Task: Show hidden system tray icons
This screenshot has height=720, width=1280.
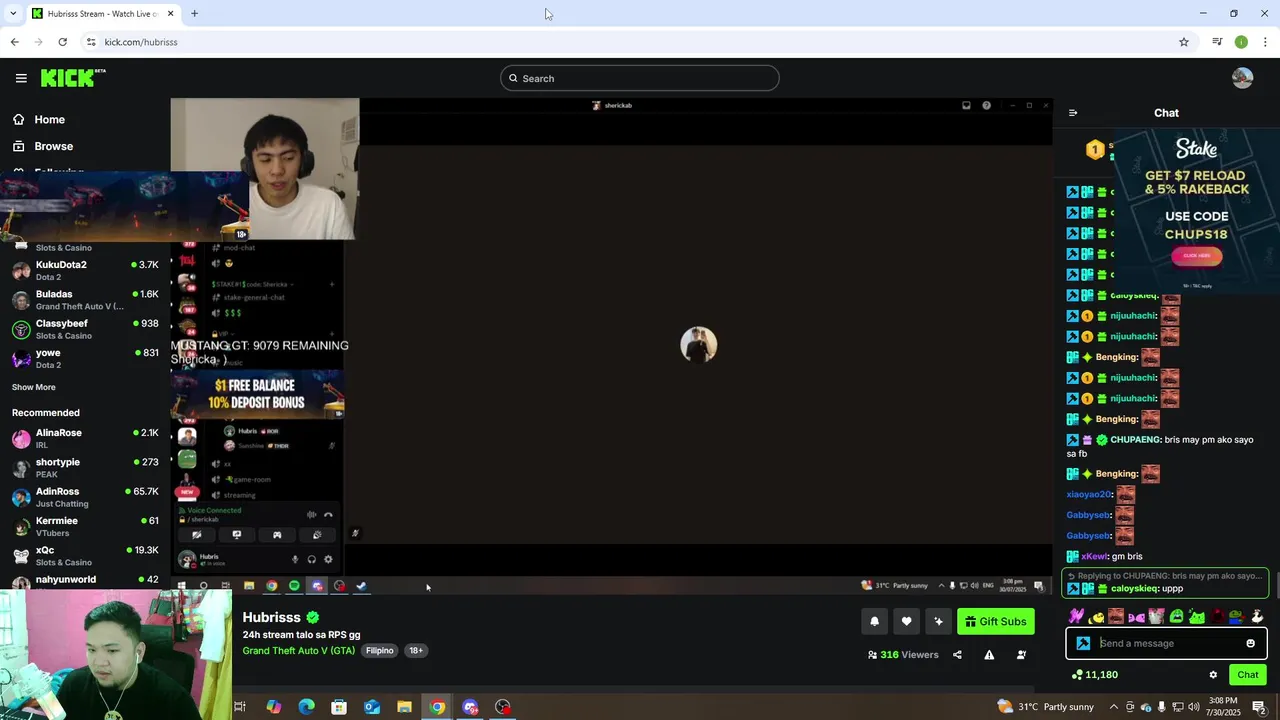Action: pos(1113,707)
